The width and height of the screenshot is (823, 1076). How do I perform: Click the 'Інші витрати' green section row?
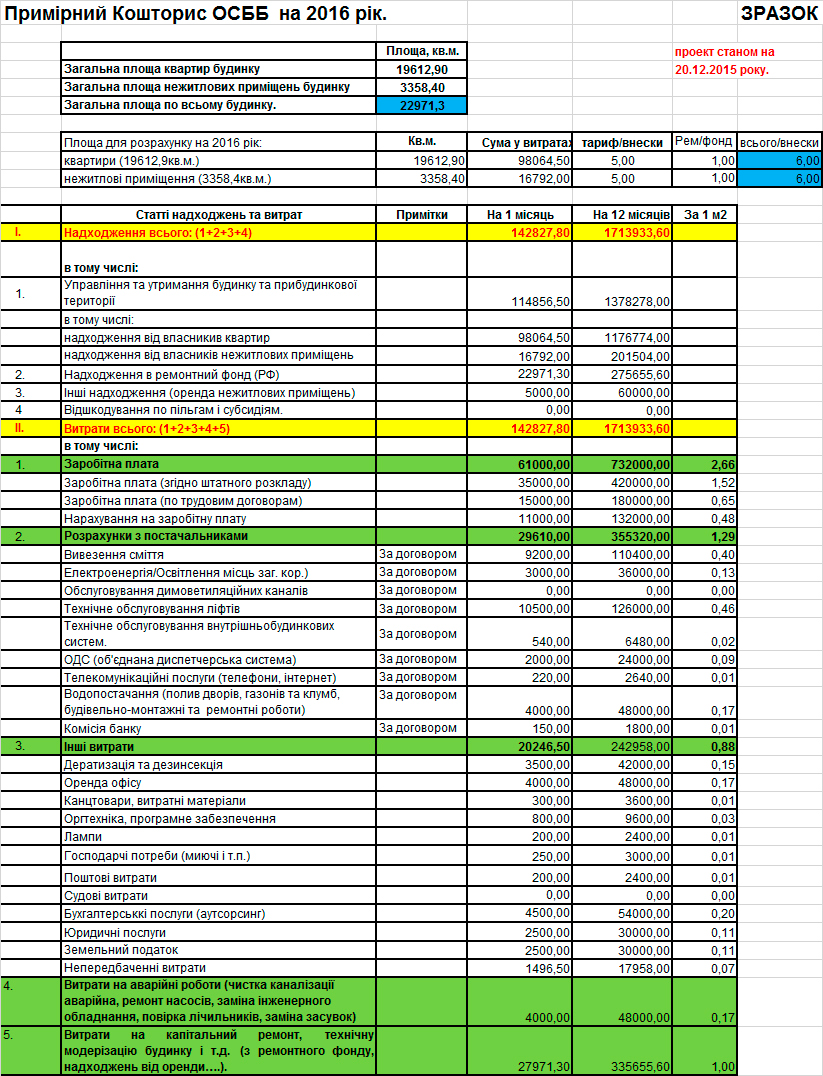(369, 747)
